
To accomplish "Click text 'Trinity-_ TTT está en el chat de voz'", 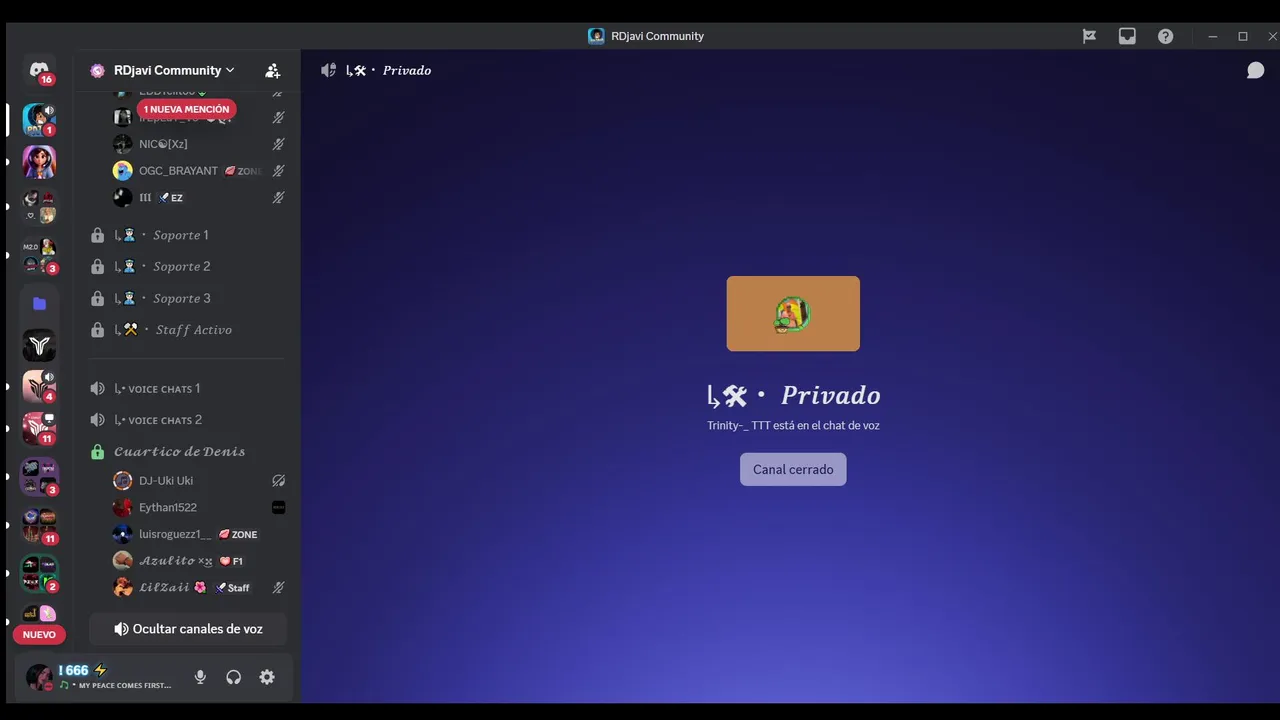I will [793, 425].
